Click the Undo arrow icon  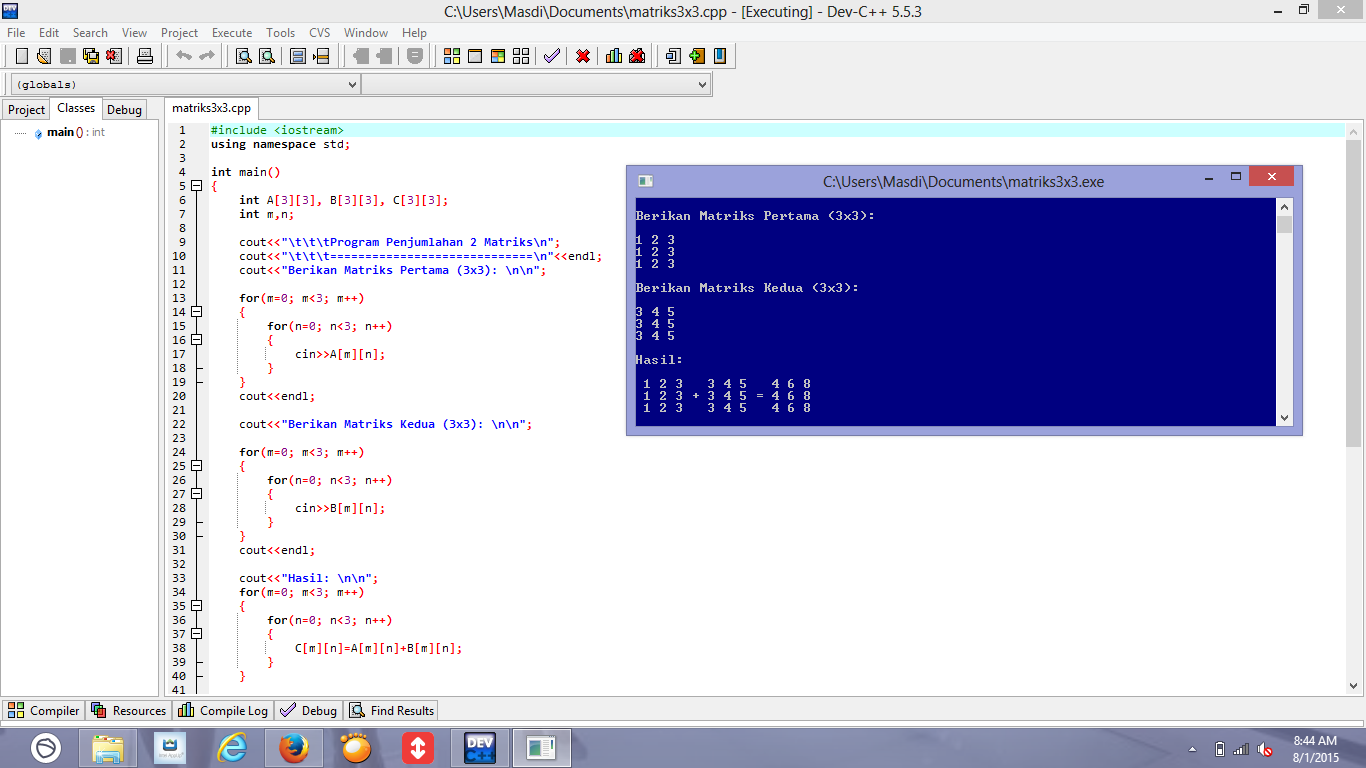pos(184,56)
